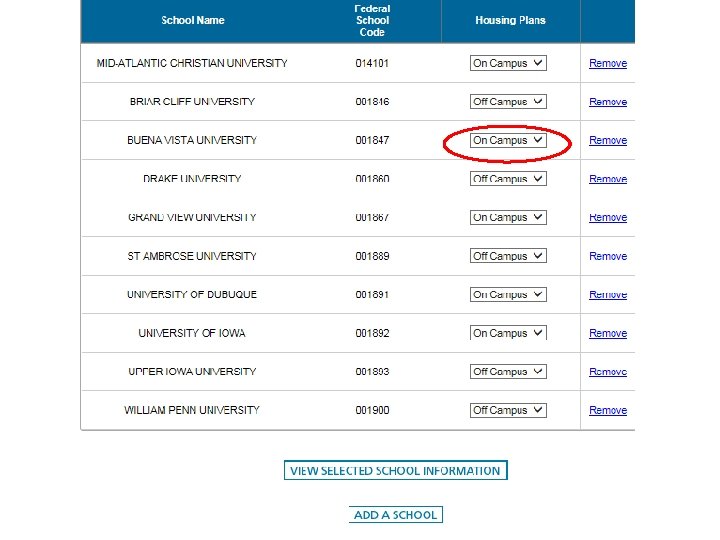
Task: Remove University of Dubuque from list
Action: (x=608, y=294)
